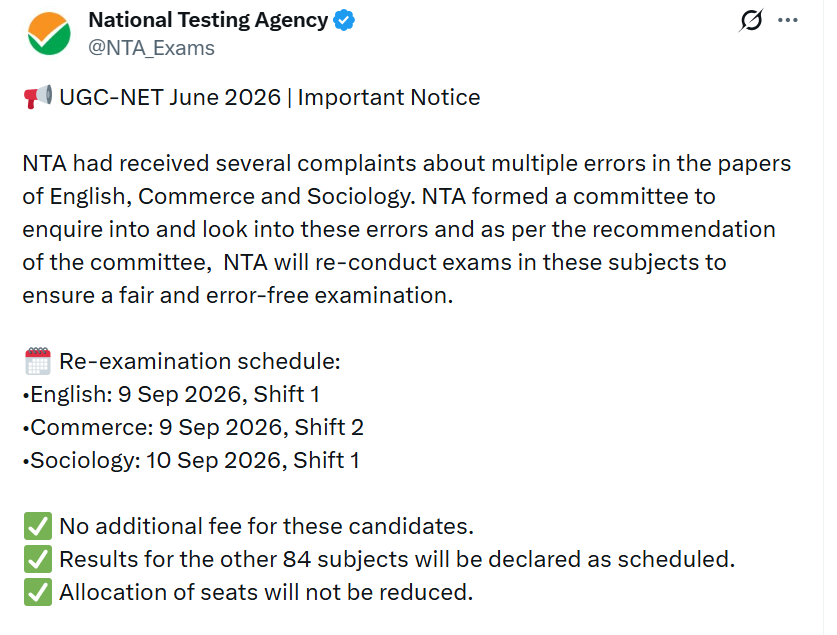Click the UGC-NET June 2026 headline text

[270, 98]
